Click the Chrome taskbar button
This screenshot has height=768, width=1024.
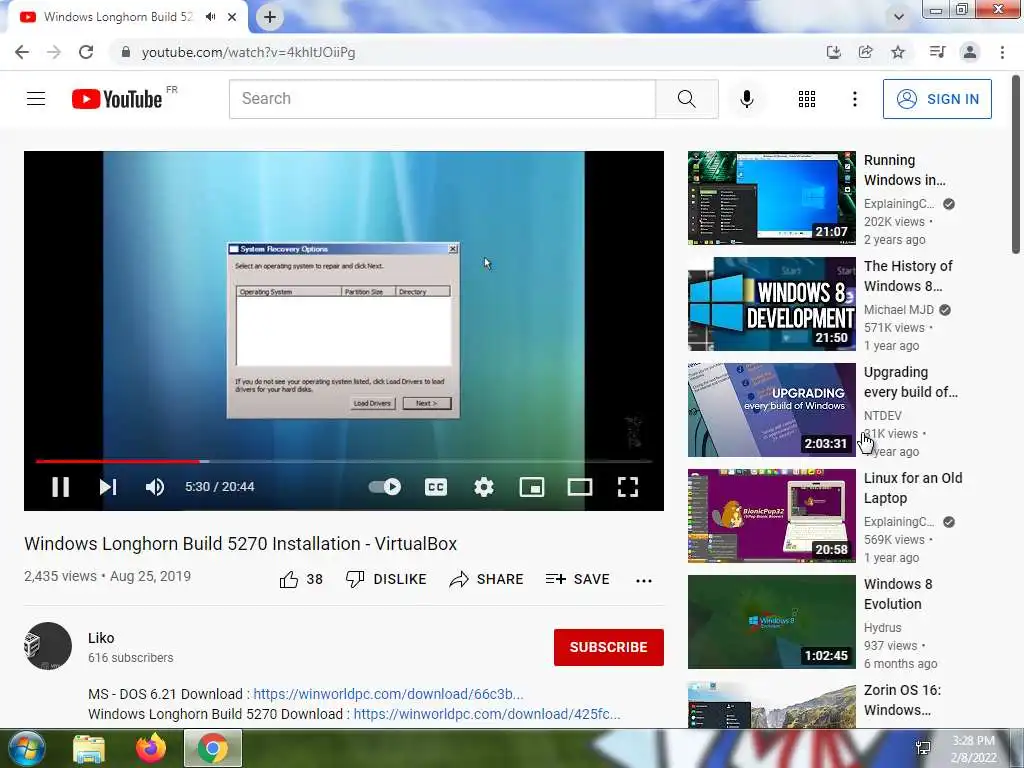point(213,748)
